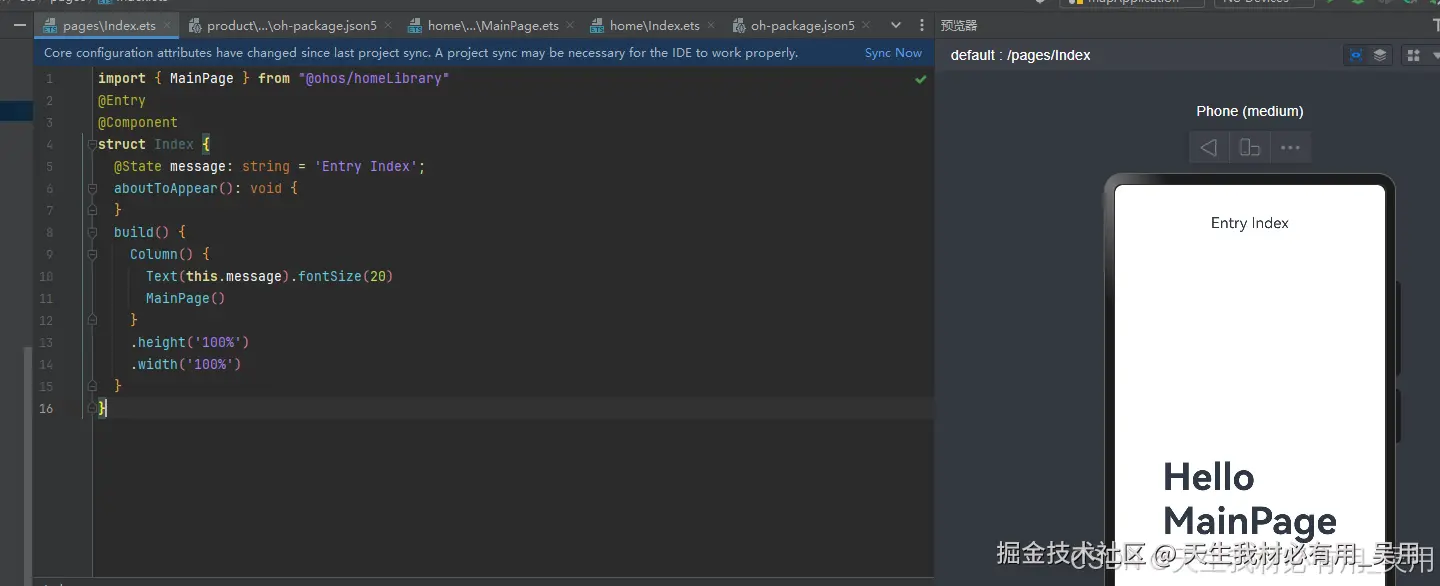Toggle previewer layers view icon
The width and height of the screenshot is (1440, 586).
point(1380,56)
